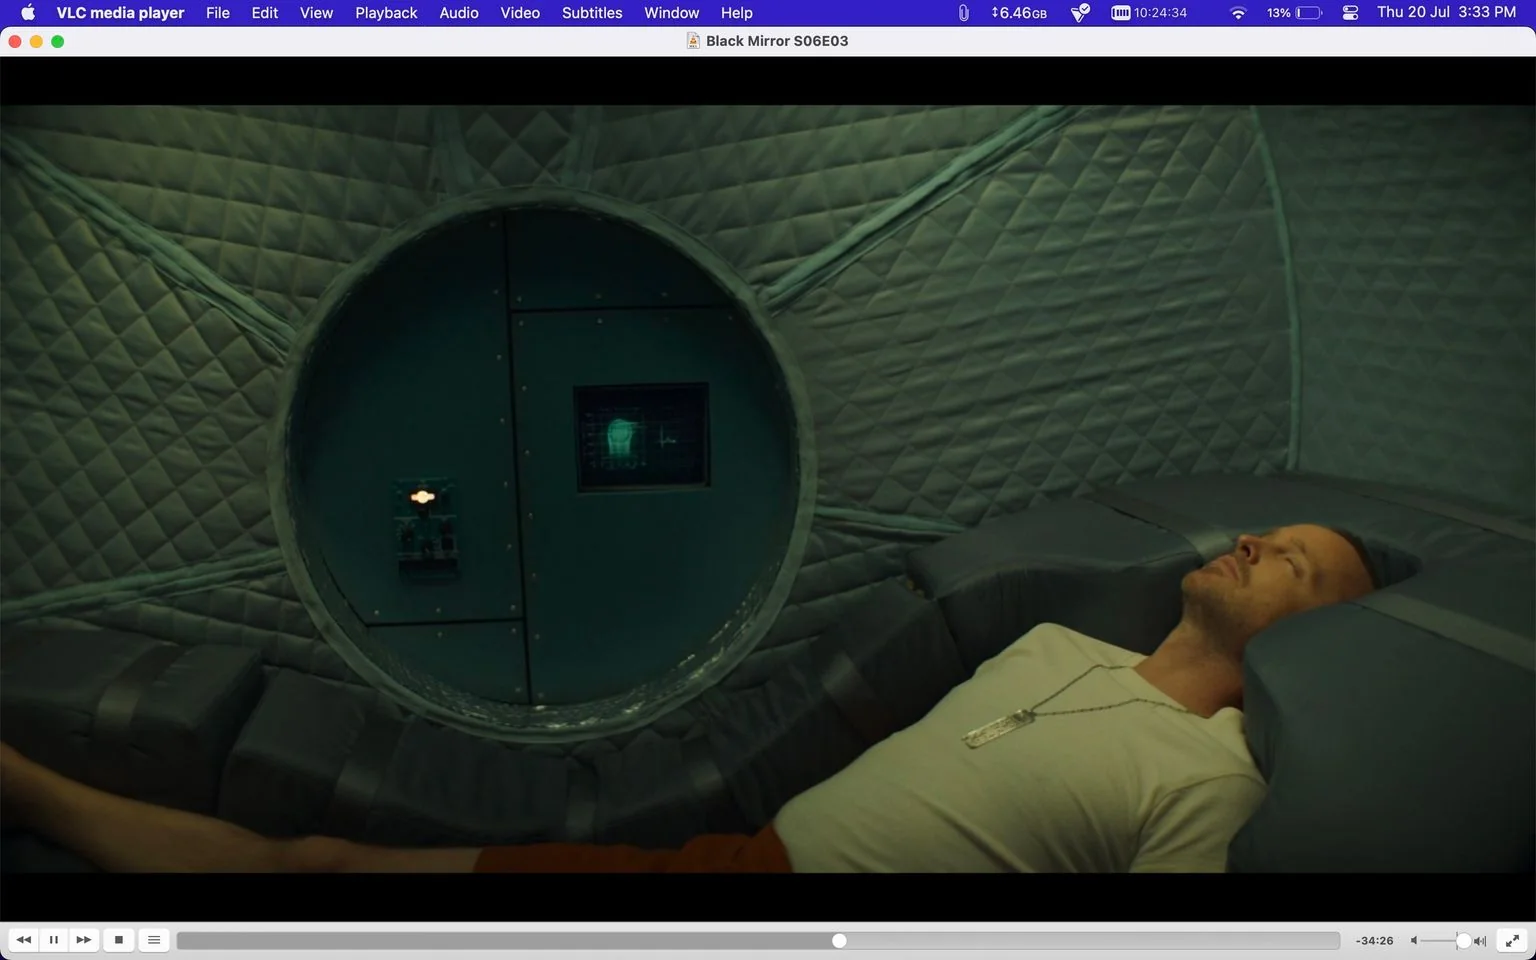Click the fast-forward button
Viewport: 1536px width, 960px height.
tap(84, 940)
